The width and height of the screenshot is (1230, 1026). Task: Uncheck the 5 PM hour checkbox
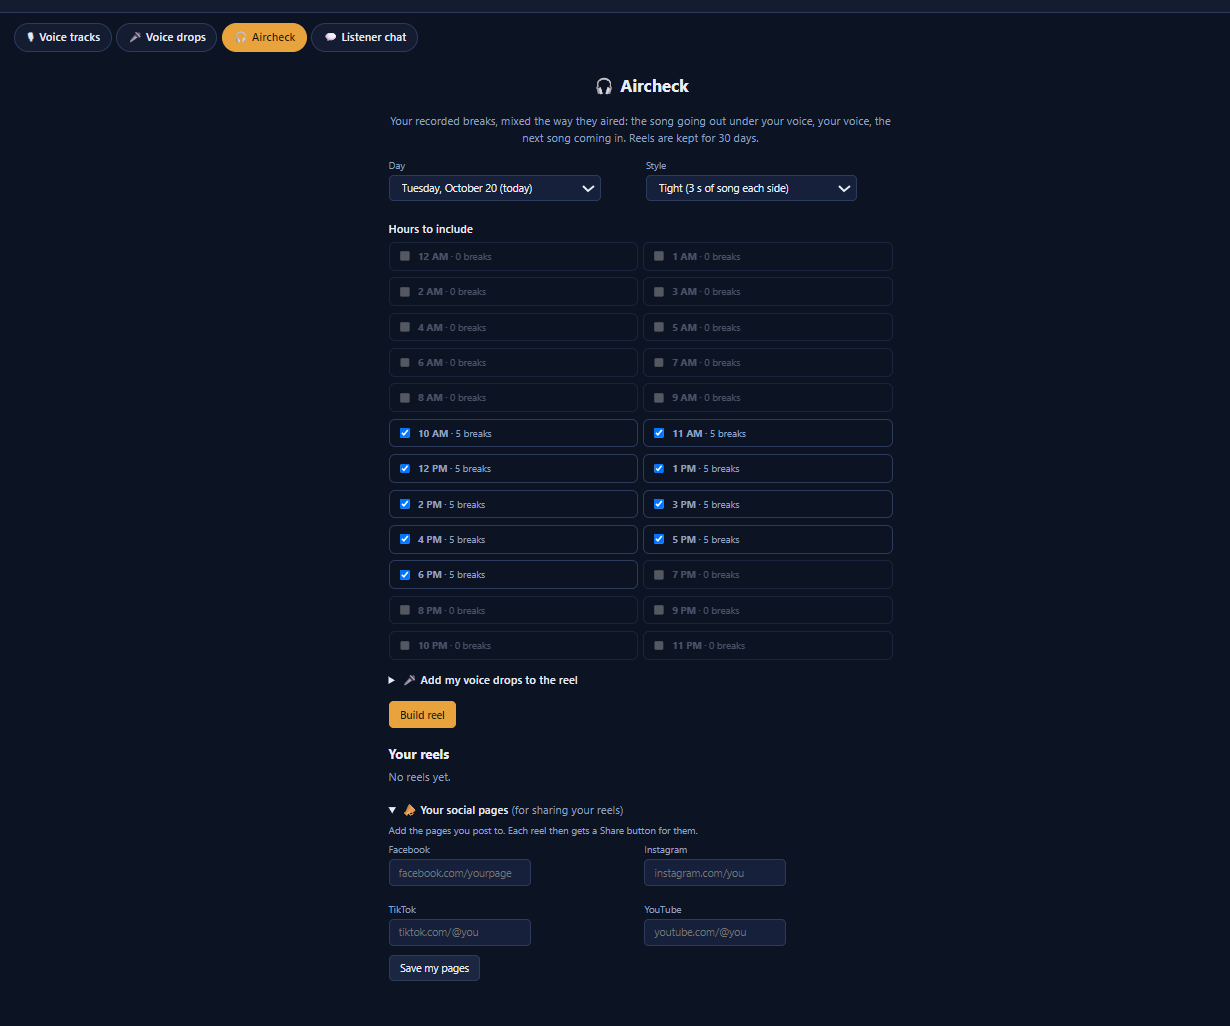click(659, 539)
